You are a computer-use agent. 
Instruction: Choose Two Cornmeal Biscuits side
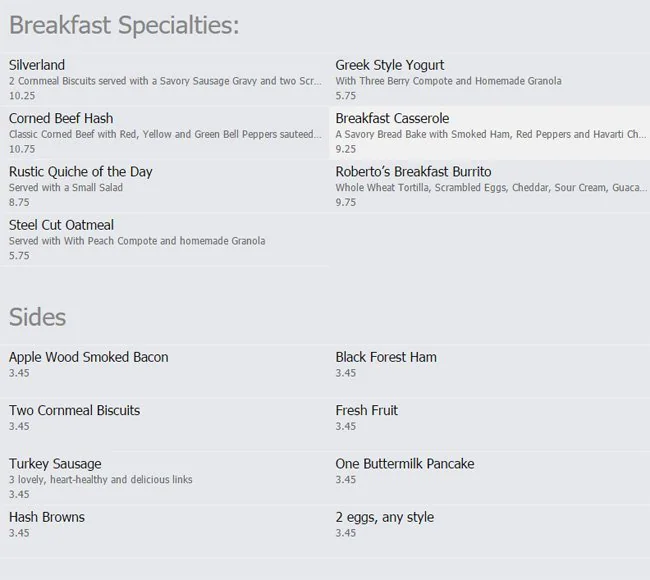click(x=75, y=410)
